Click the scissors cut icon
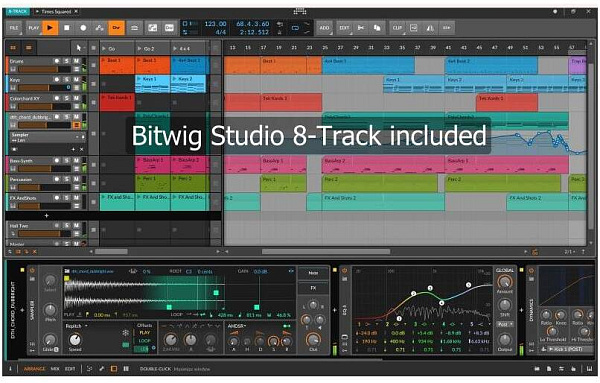This screenshot has width=600, height=383. tap(360, 28)
